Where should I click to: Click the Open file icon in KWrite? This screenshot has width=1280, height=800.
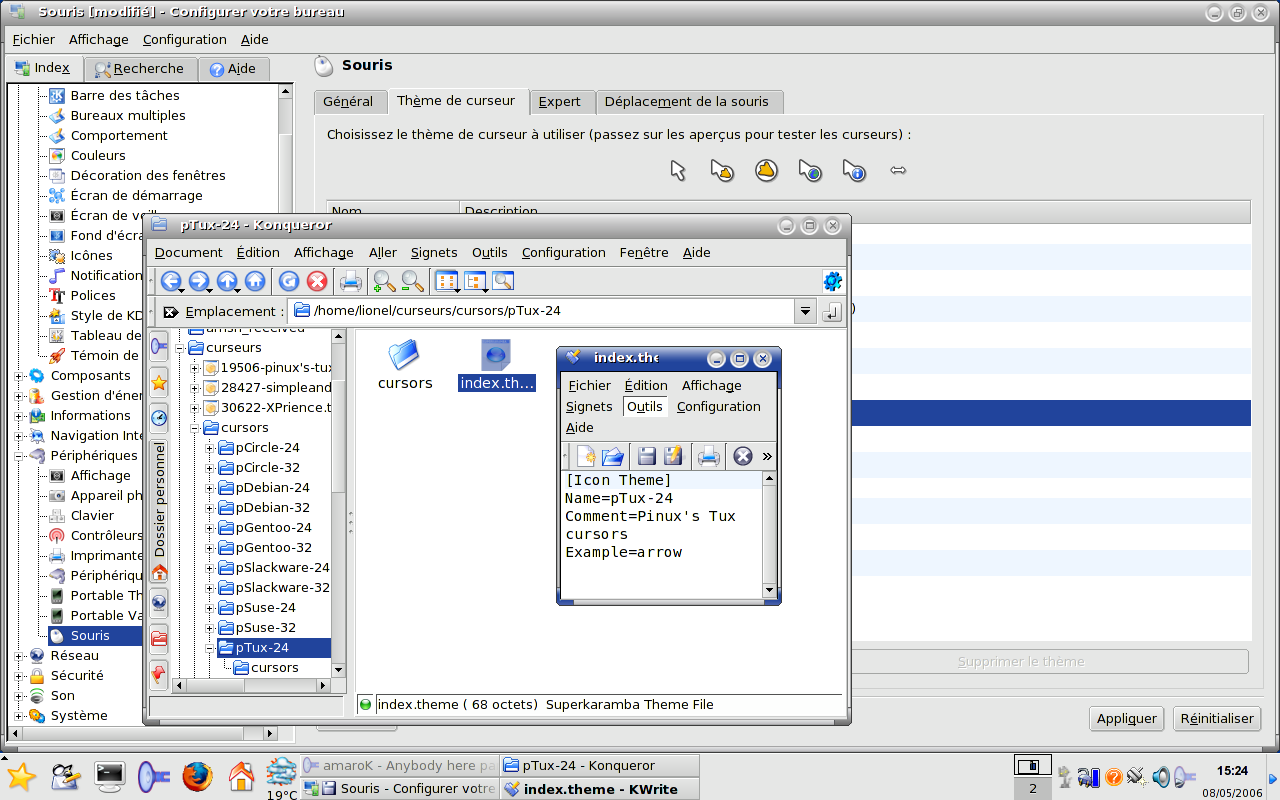(613, 456)
